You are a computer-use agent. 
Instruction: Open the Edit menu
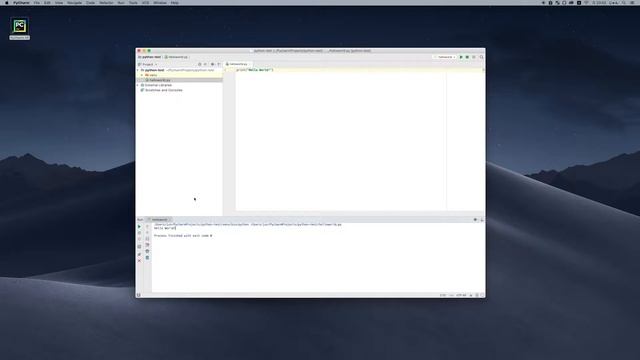pos(47,3)
